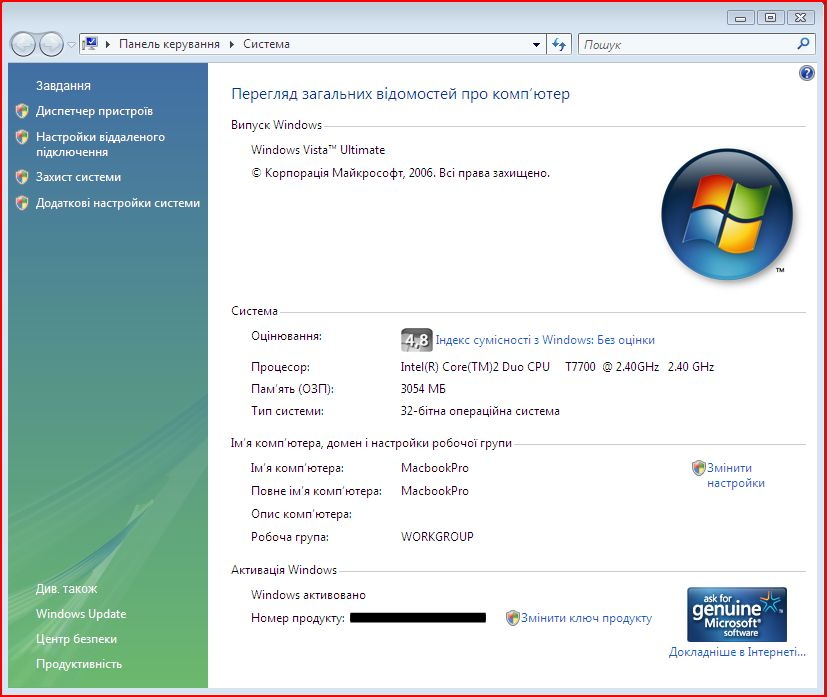Open Центр безпеки in the sidebar
This screenshot has width=827, height=697.
[76, 639]
